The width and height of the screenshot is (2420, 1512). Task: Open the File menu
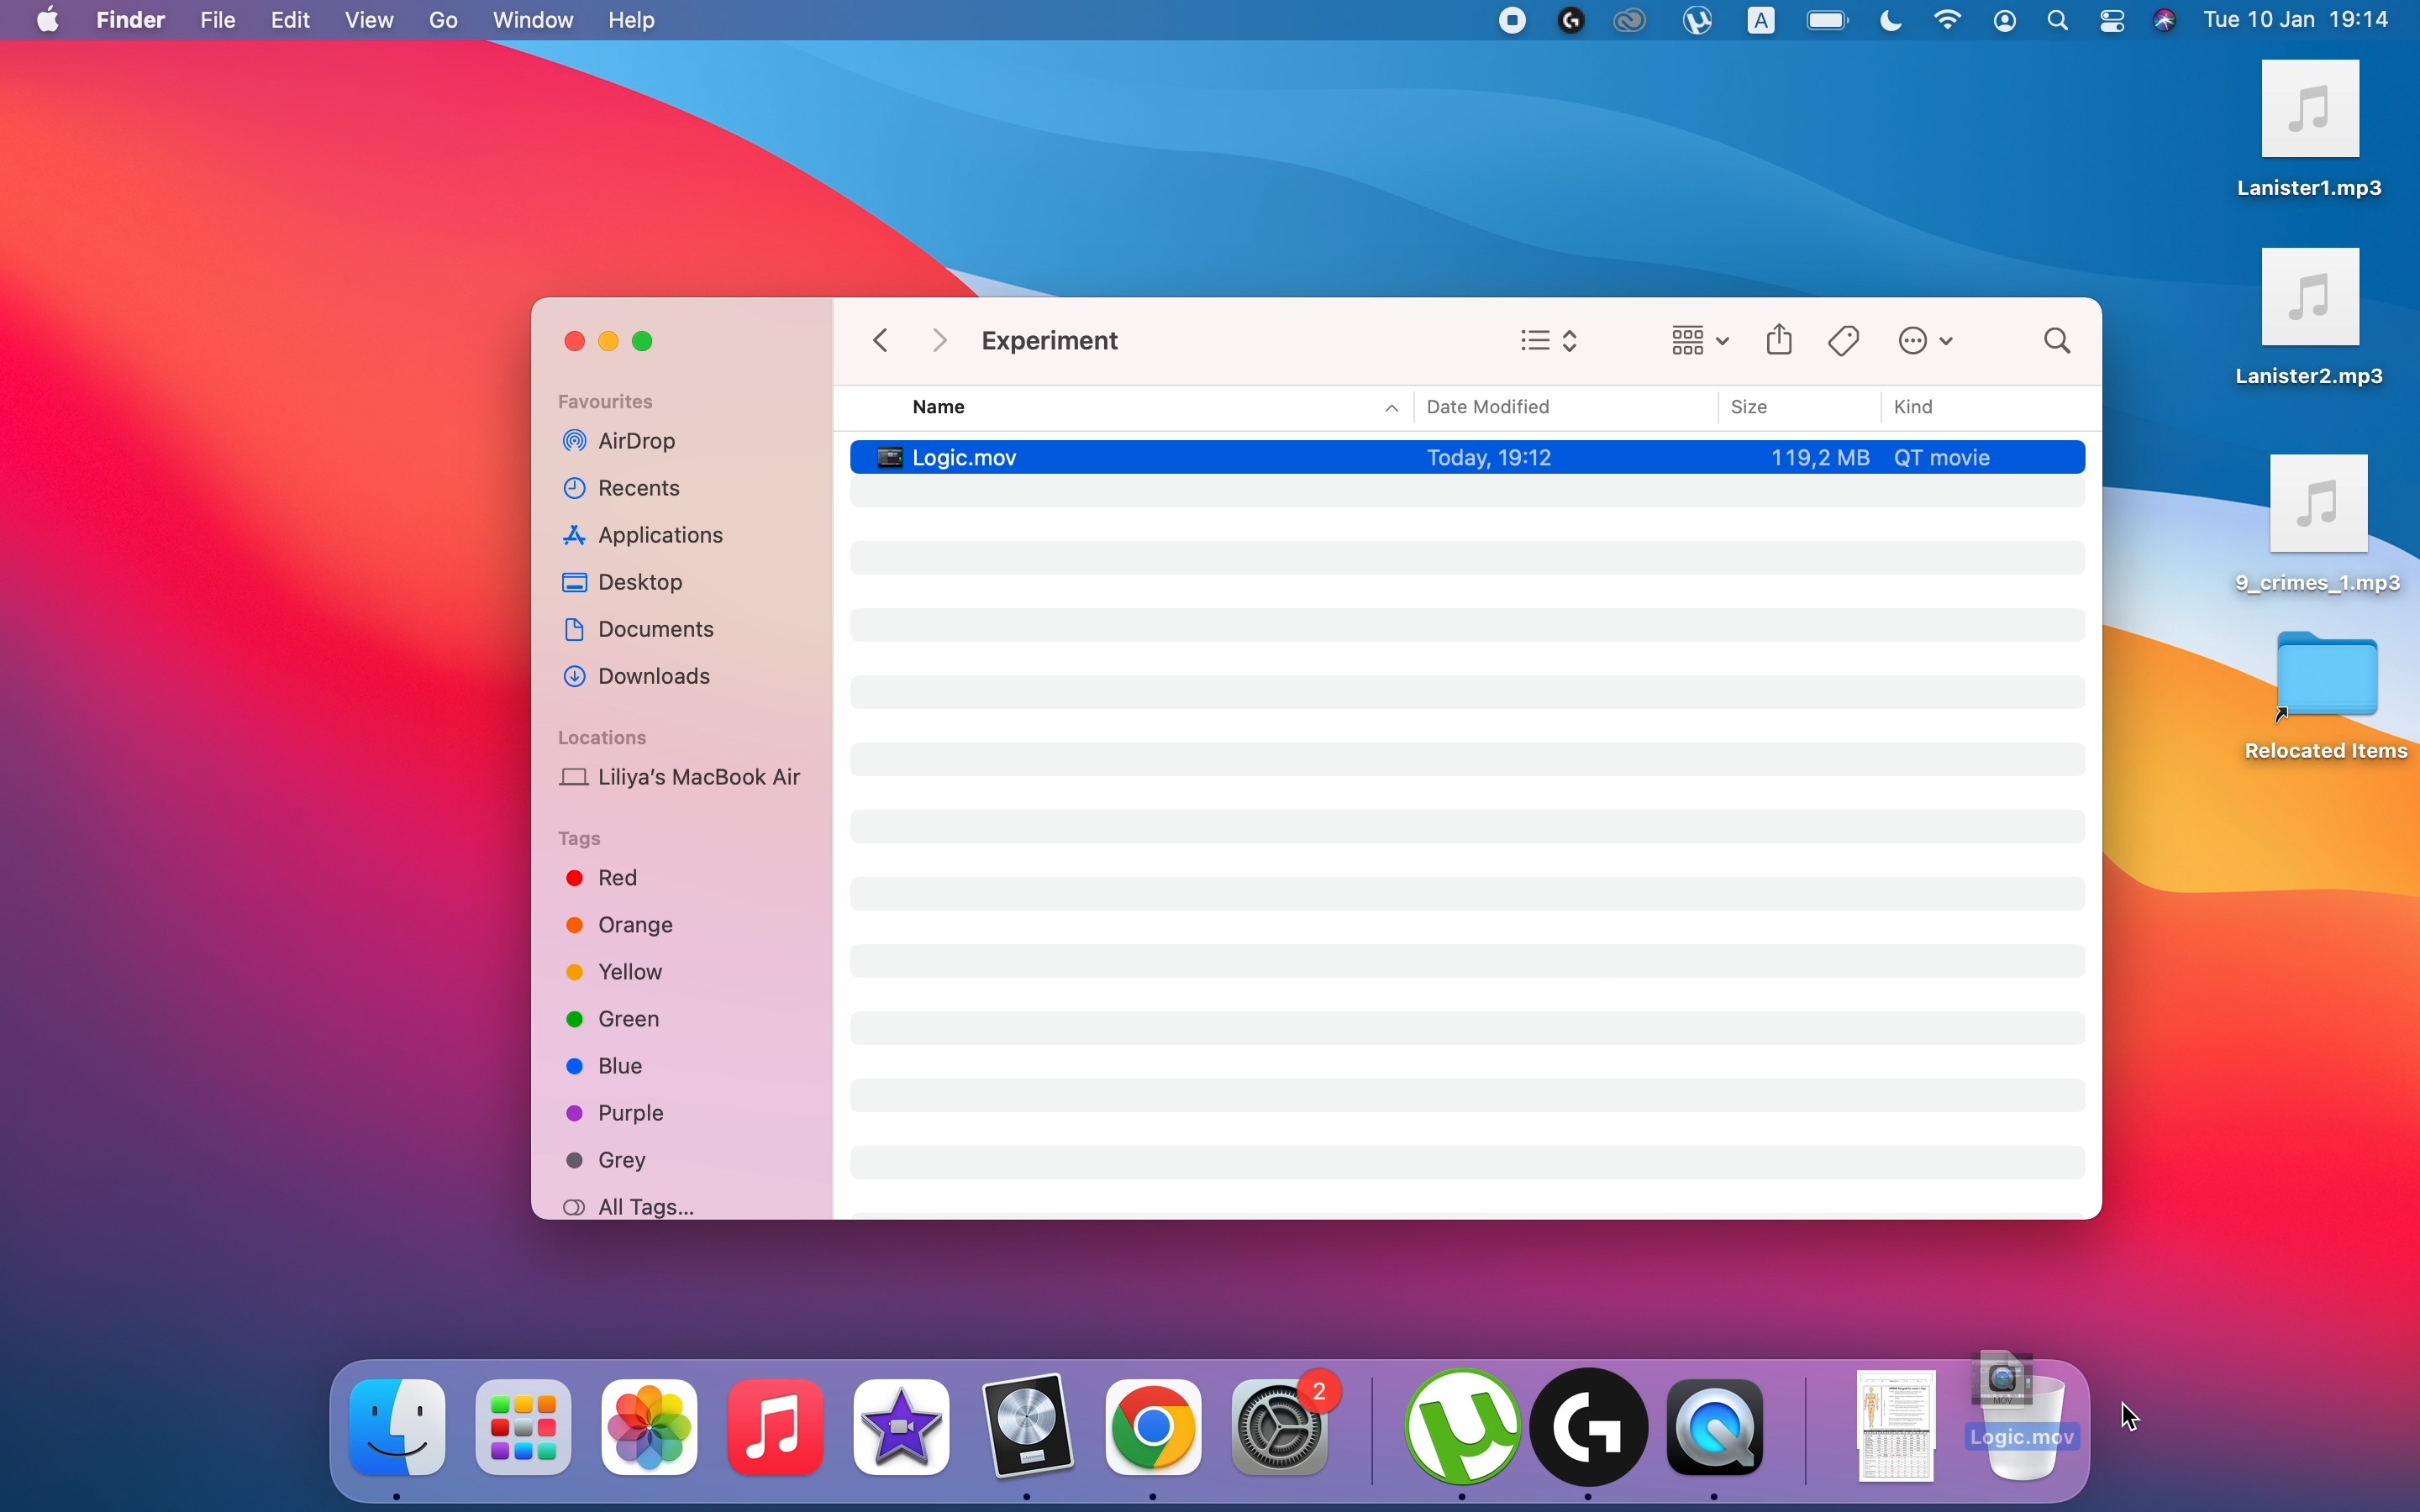pyautogui.click(x=218, y=20)
